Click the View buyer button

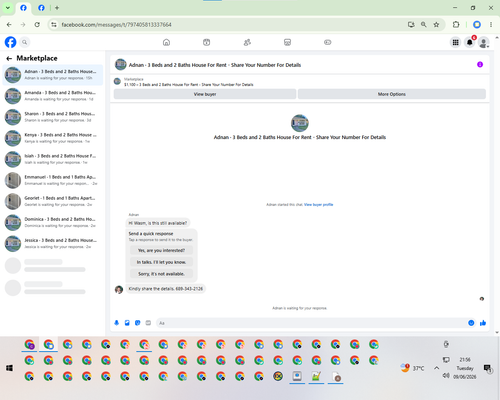pos(205,94)
